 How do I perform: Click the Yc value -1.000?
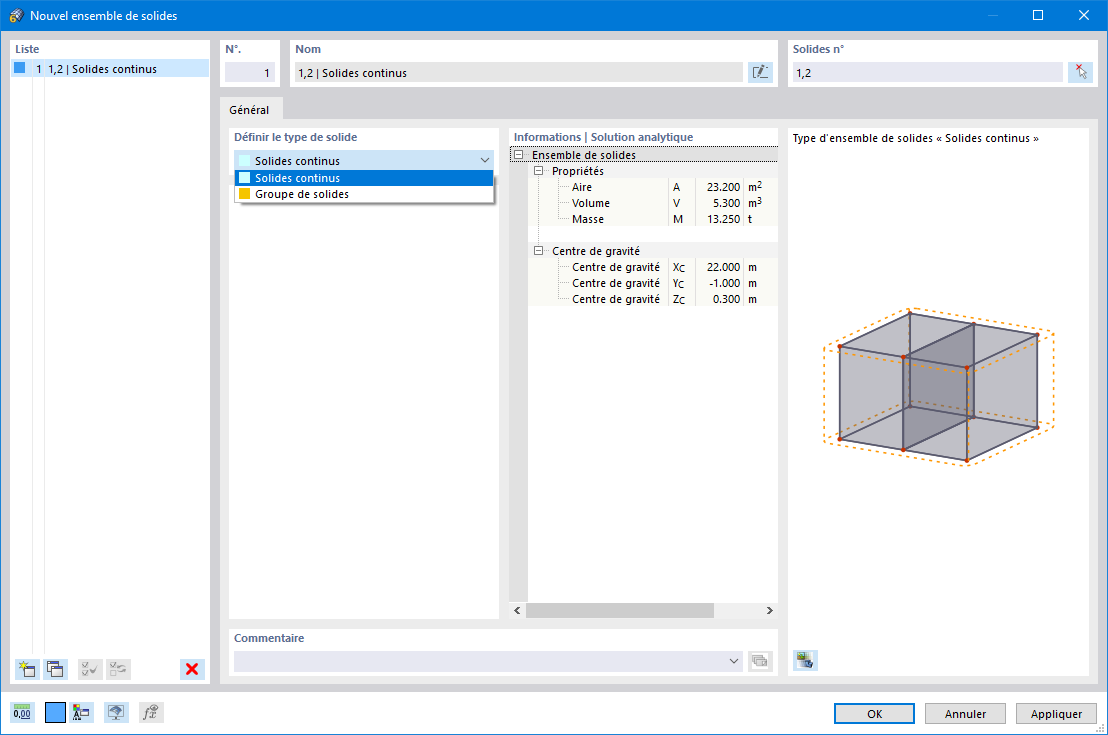pos(724,283)
